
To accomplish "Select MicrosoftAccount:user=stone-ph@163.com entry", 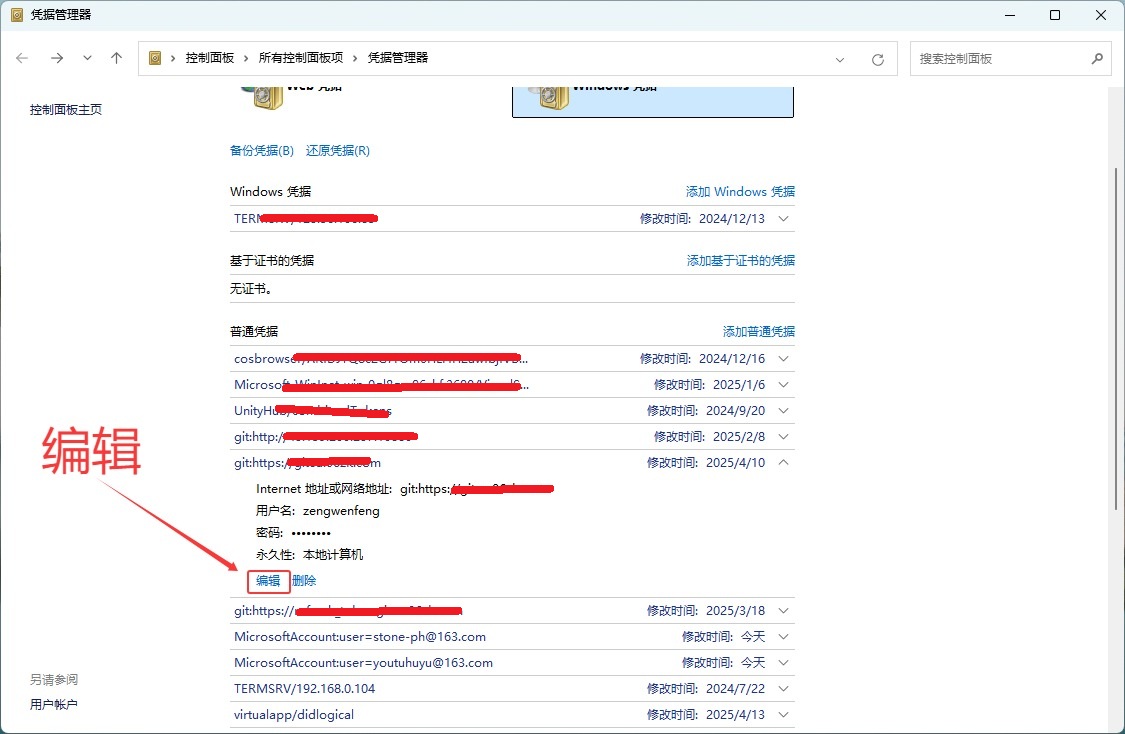I will tap(359, 636).
